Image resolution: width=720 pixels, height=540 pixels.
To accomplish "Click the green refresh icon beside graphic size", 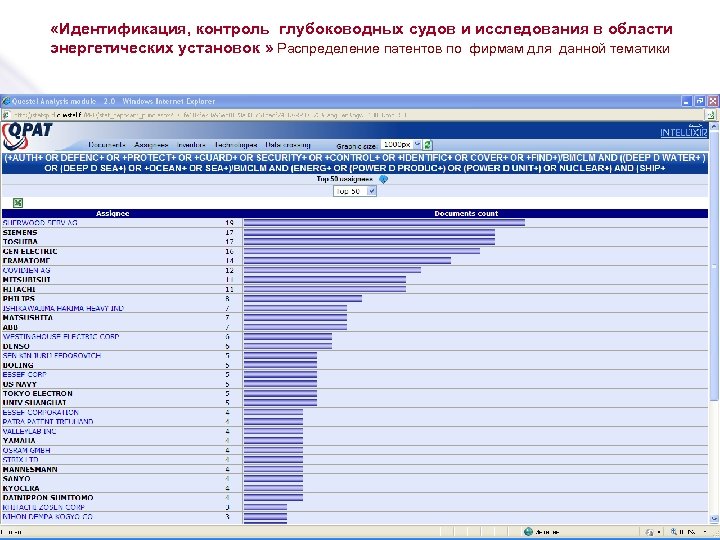I will point(428,145).
